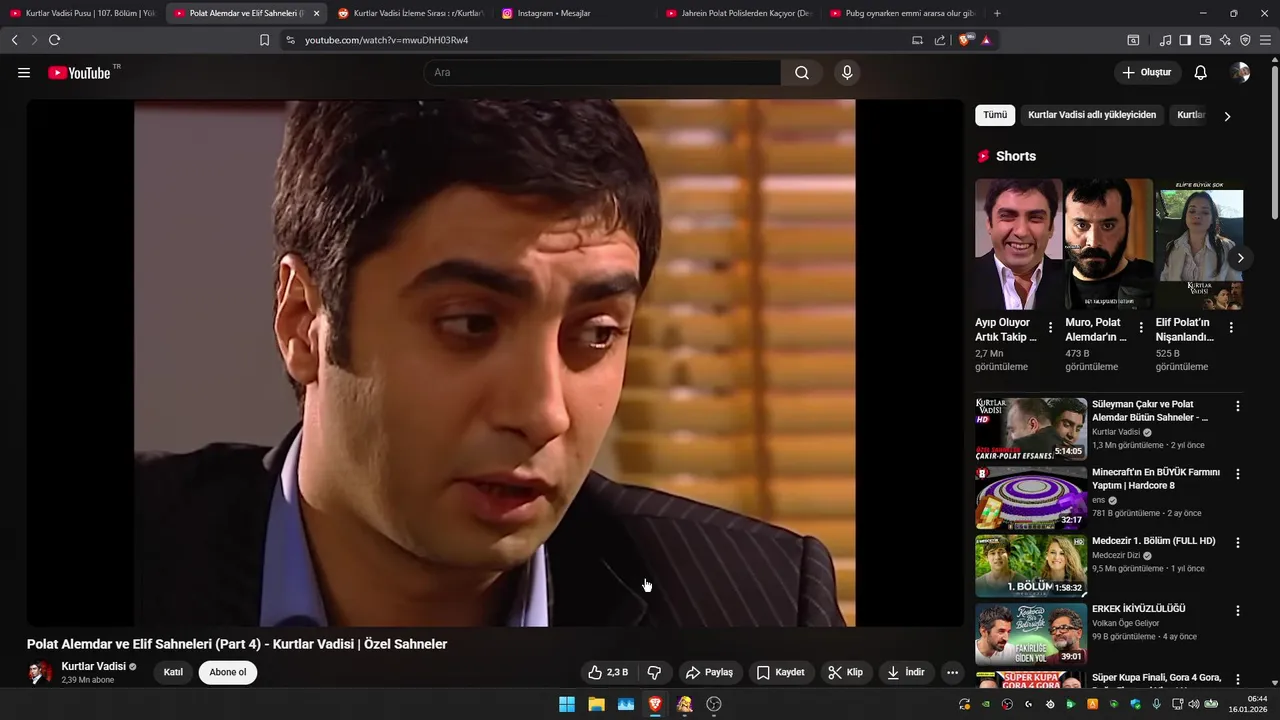This screenshot has height=720, width=1280.
Task: Open the Muro, Polat Alemdar'ın Short thumbnail
Action: coord(1108,244)
